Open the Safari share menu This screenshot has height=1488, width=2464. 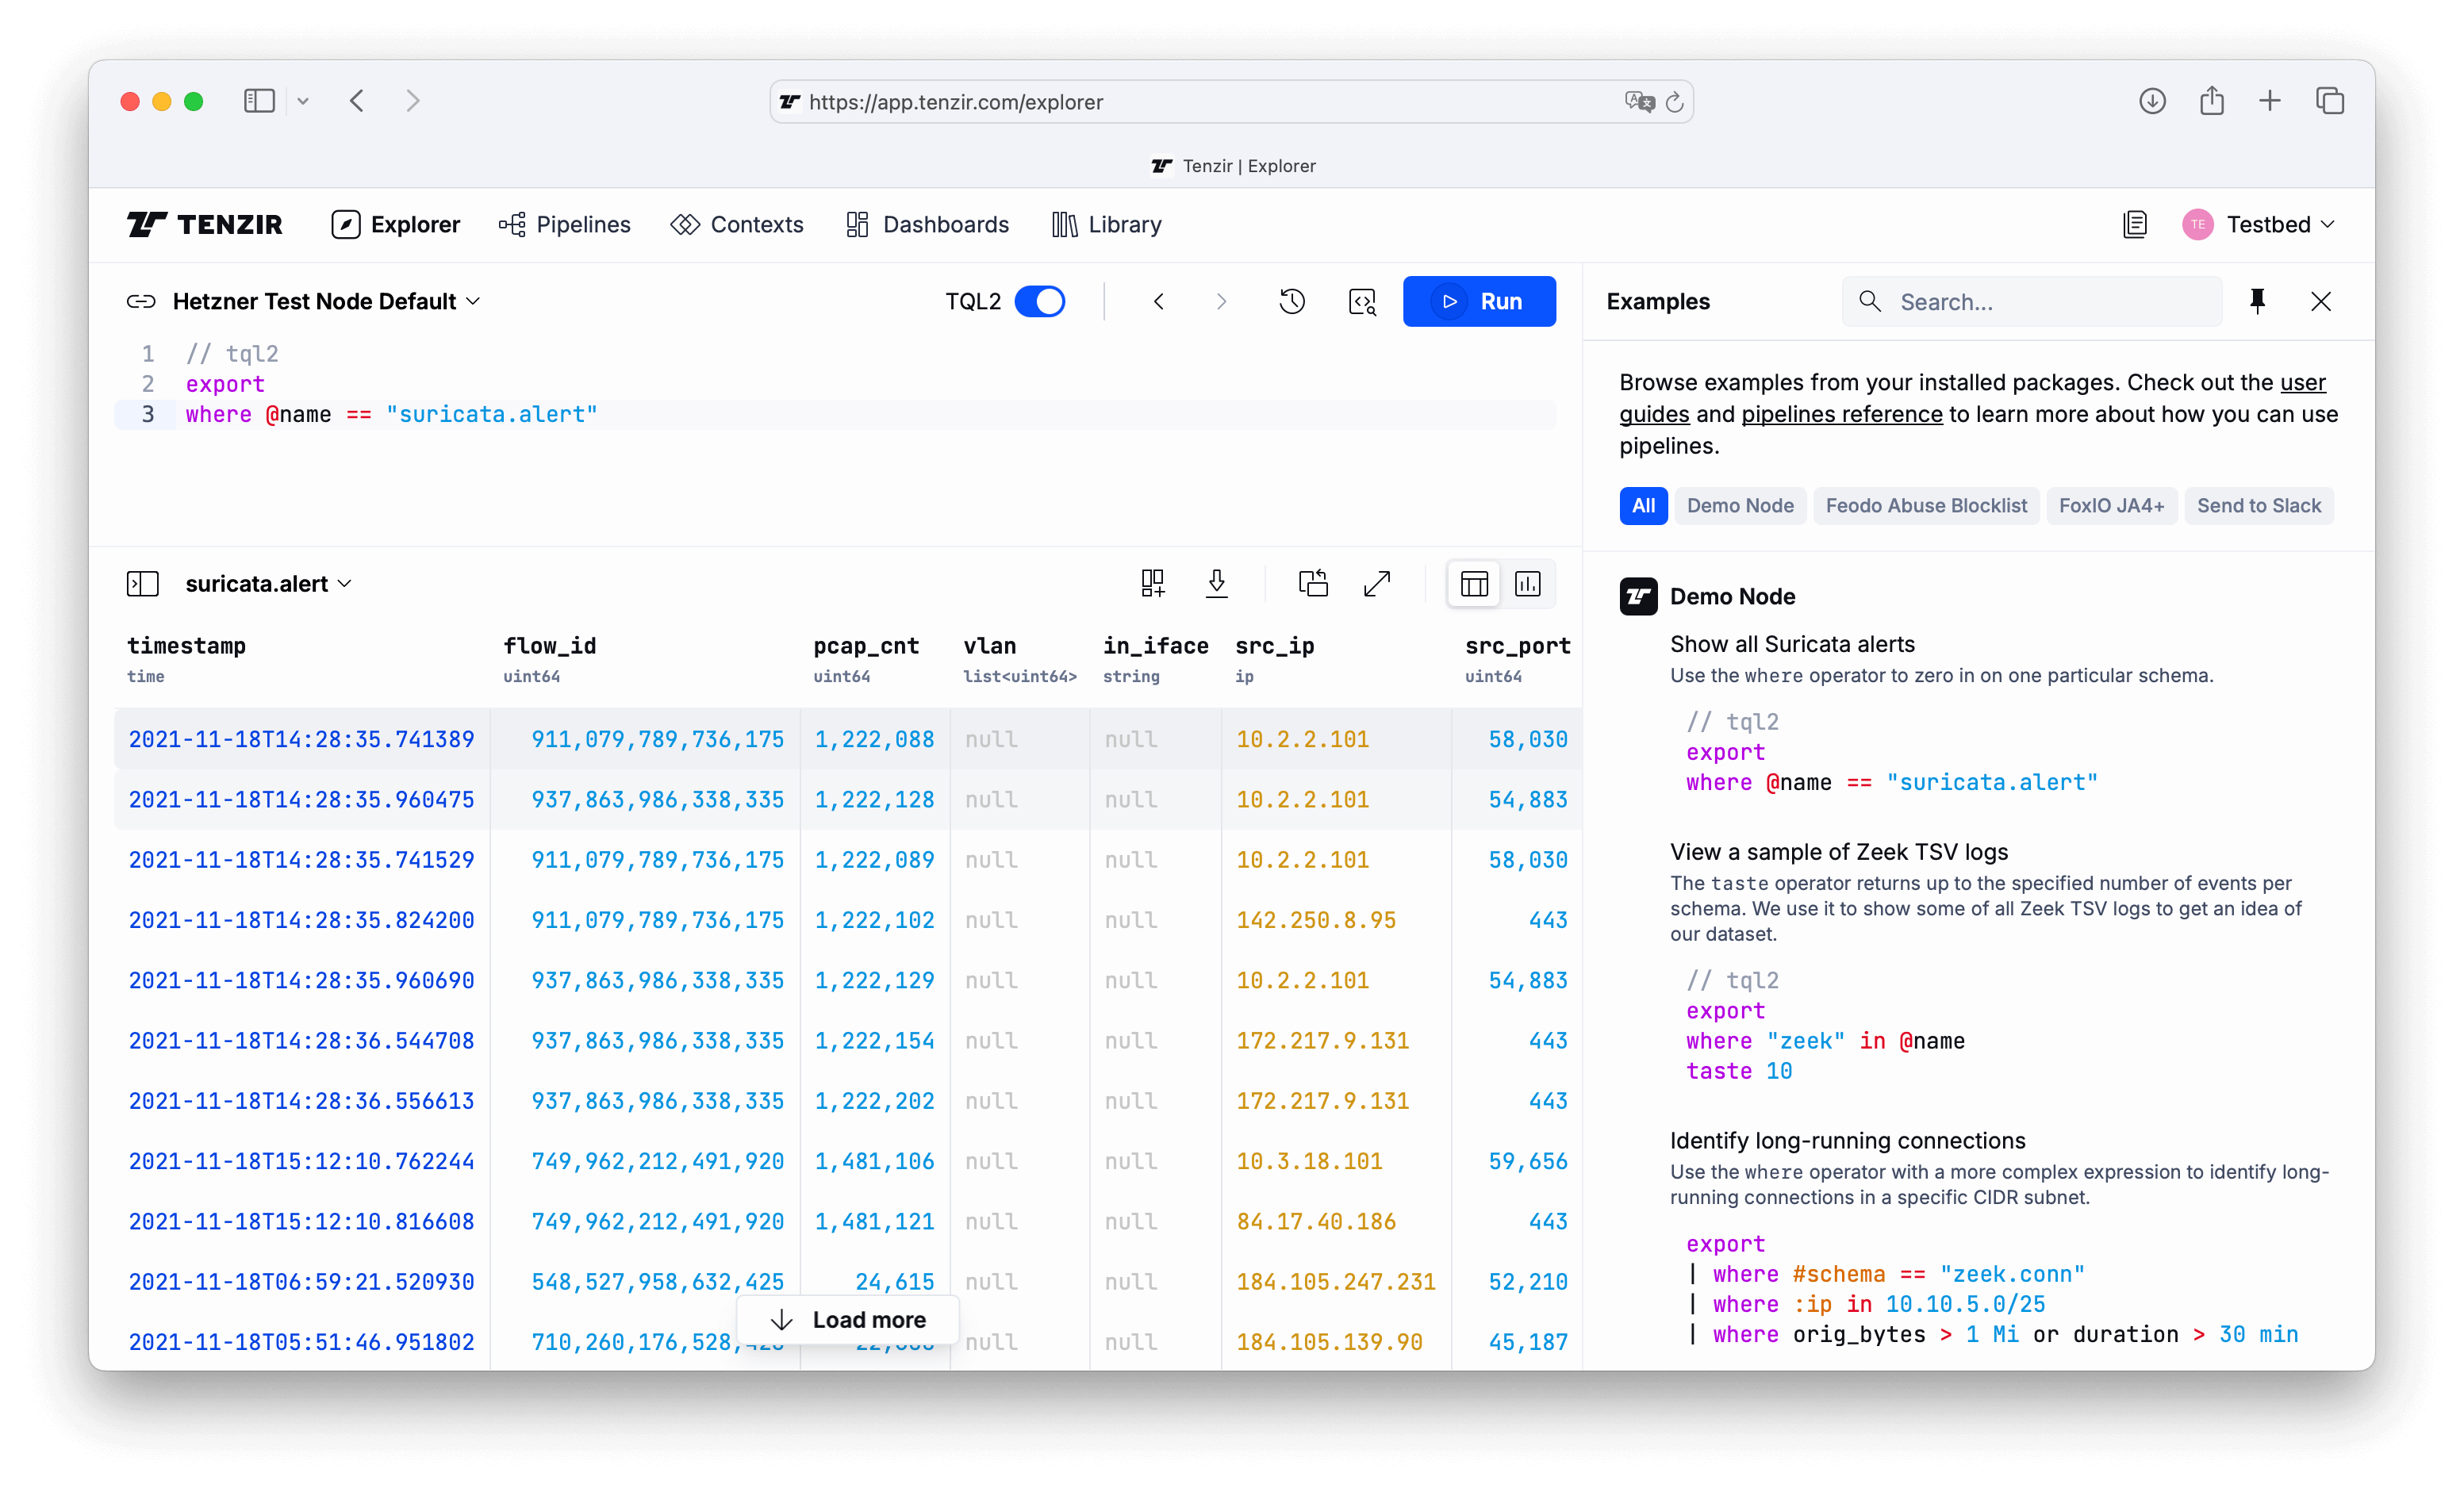(x=2211, y=101)
